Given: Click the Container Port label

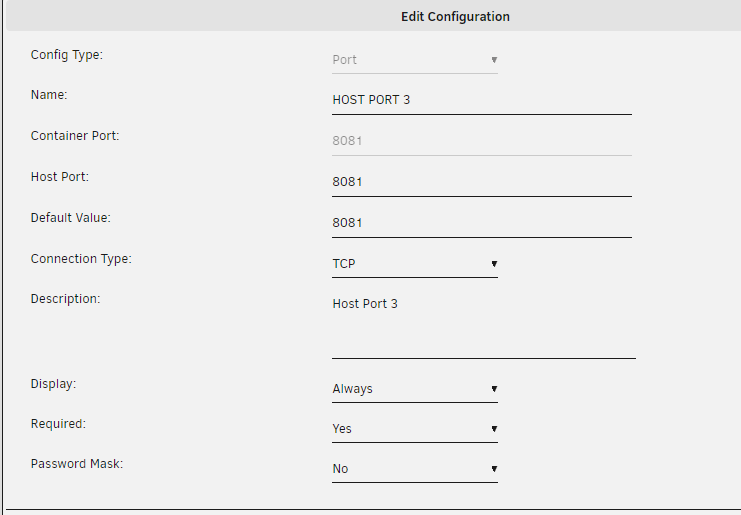Looking at the screenshot, I should pyautogui.click(x=75, y=136).
